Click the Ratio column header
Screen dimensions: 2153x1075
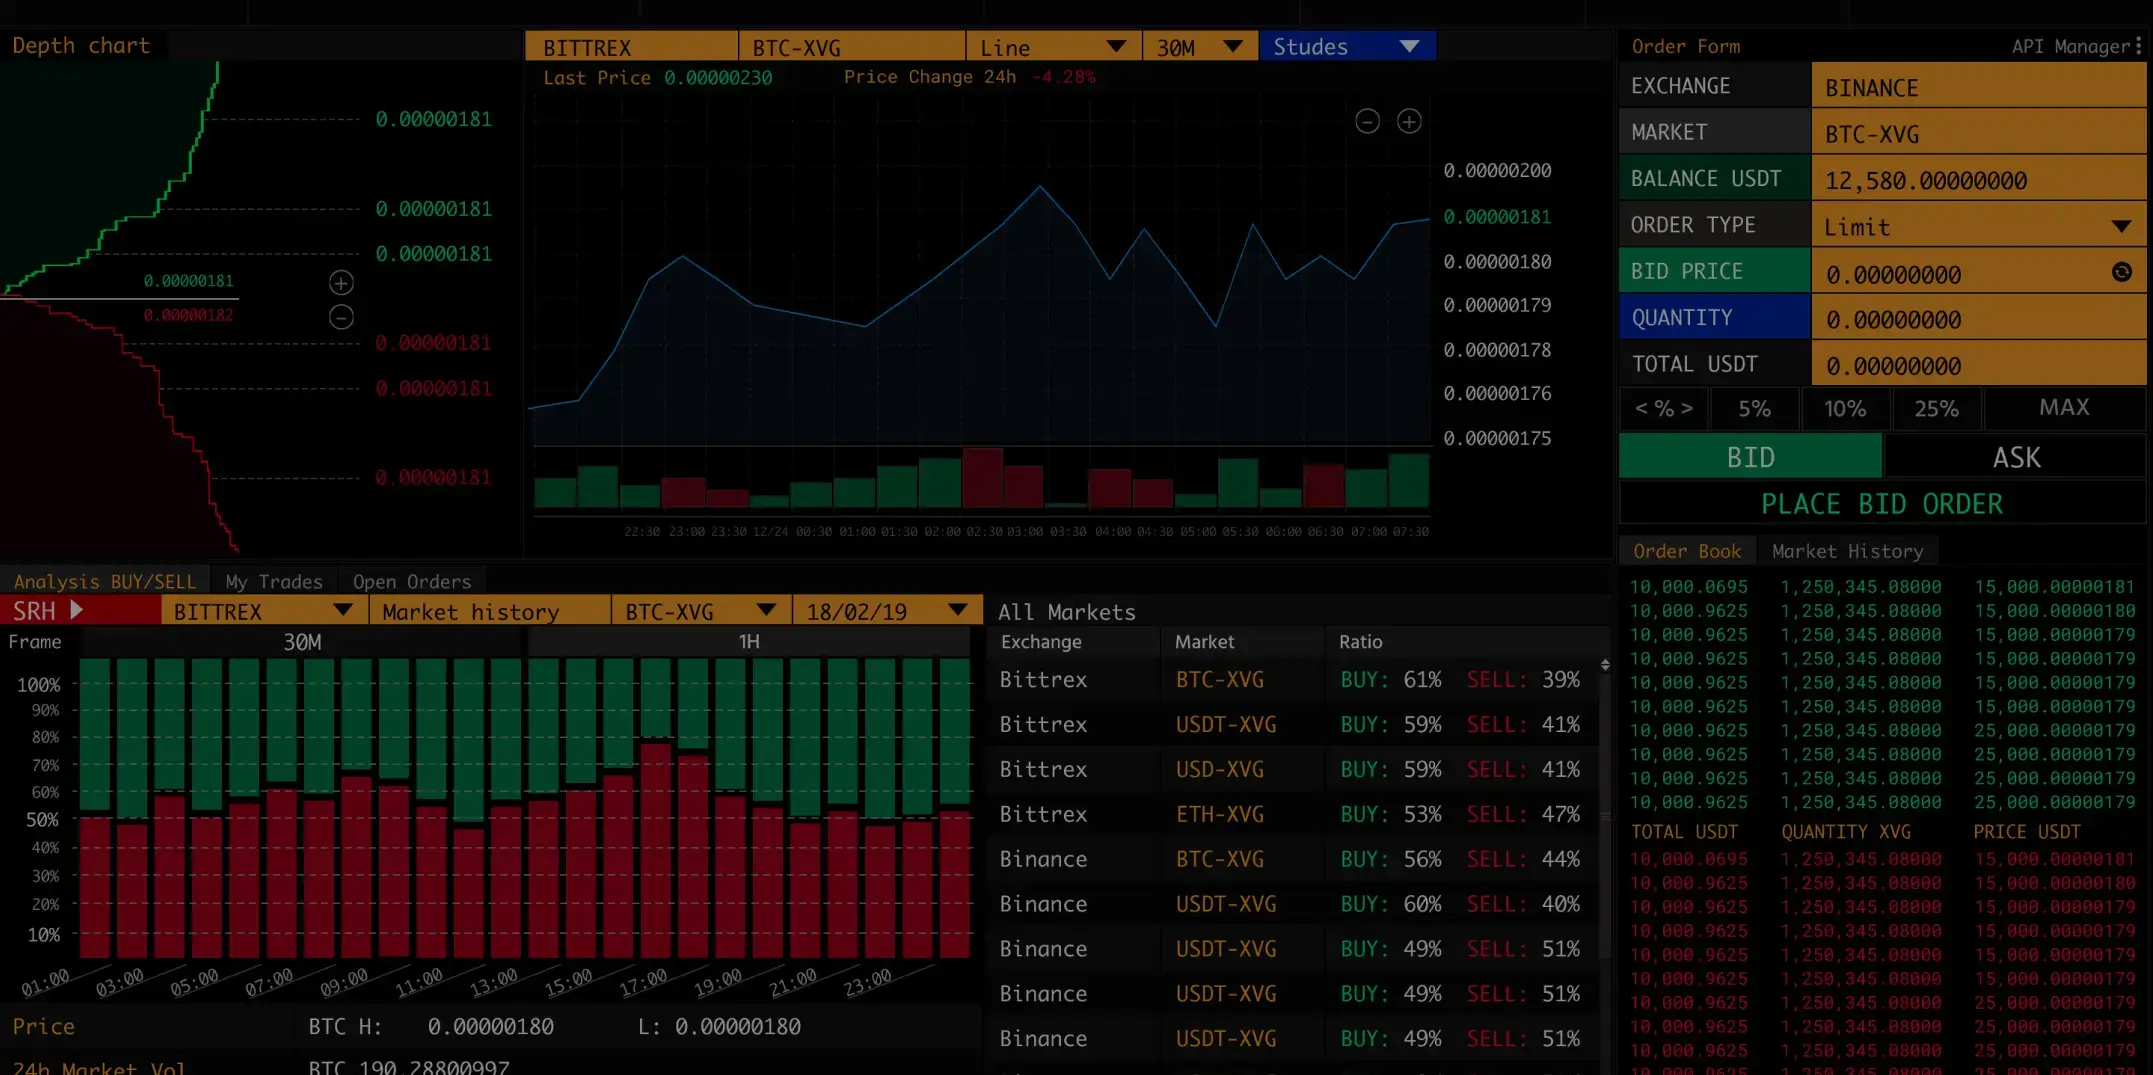coord(1360,641)
